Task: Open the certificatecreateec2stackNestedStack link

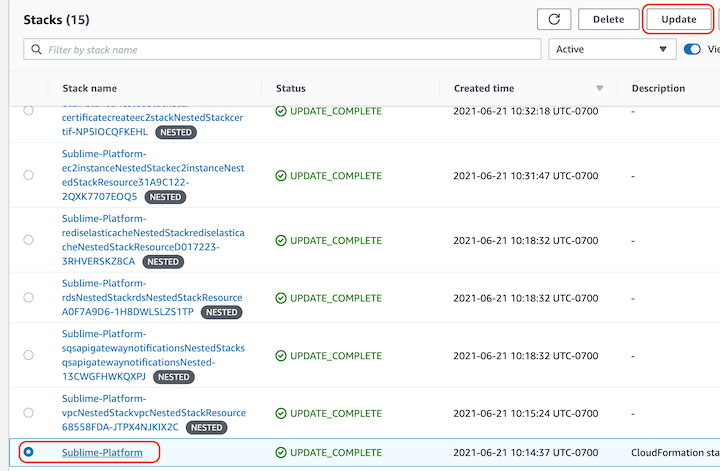Action: 152,122
